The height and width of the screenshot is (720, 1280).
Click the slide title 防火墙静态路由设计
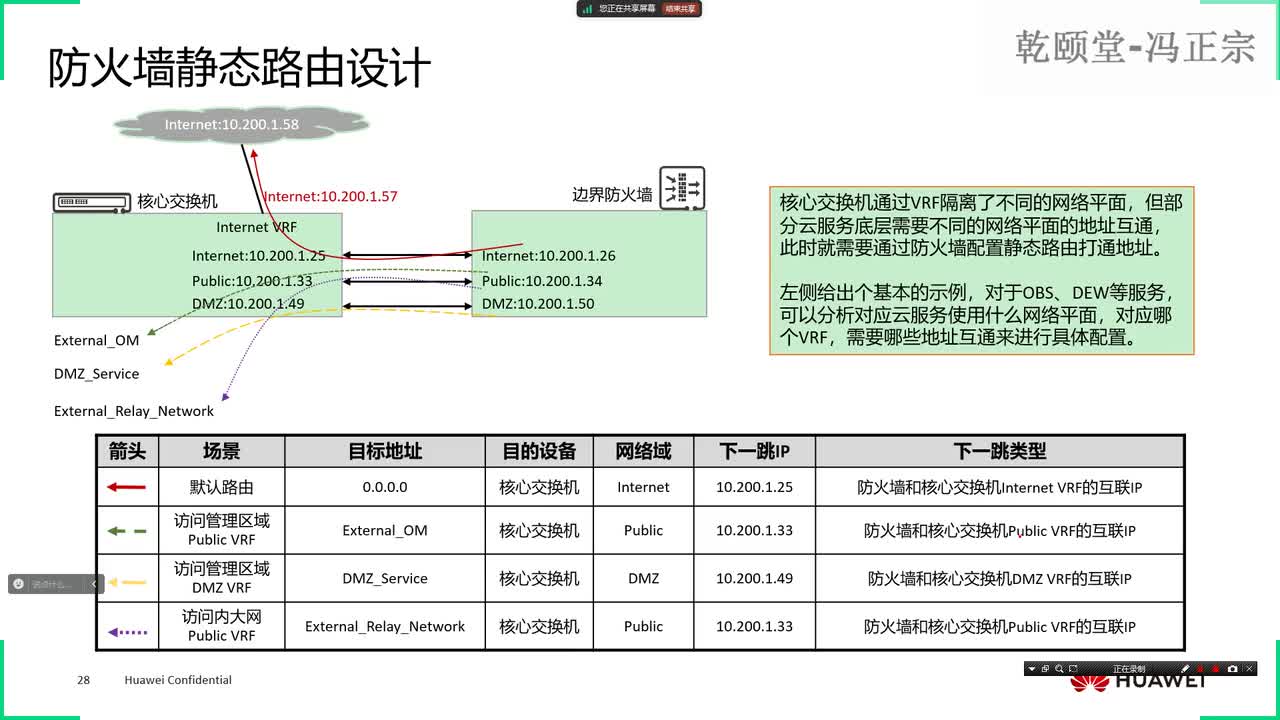click(x=240, y=68)
